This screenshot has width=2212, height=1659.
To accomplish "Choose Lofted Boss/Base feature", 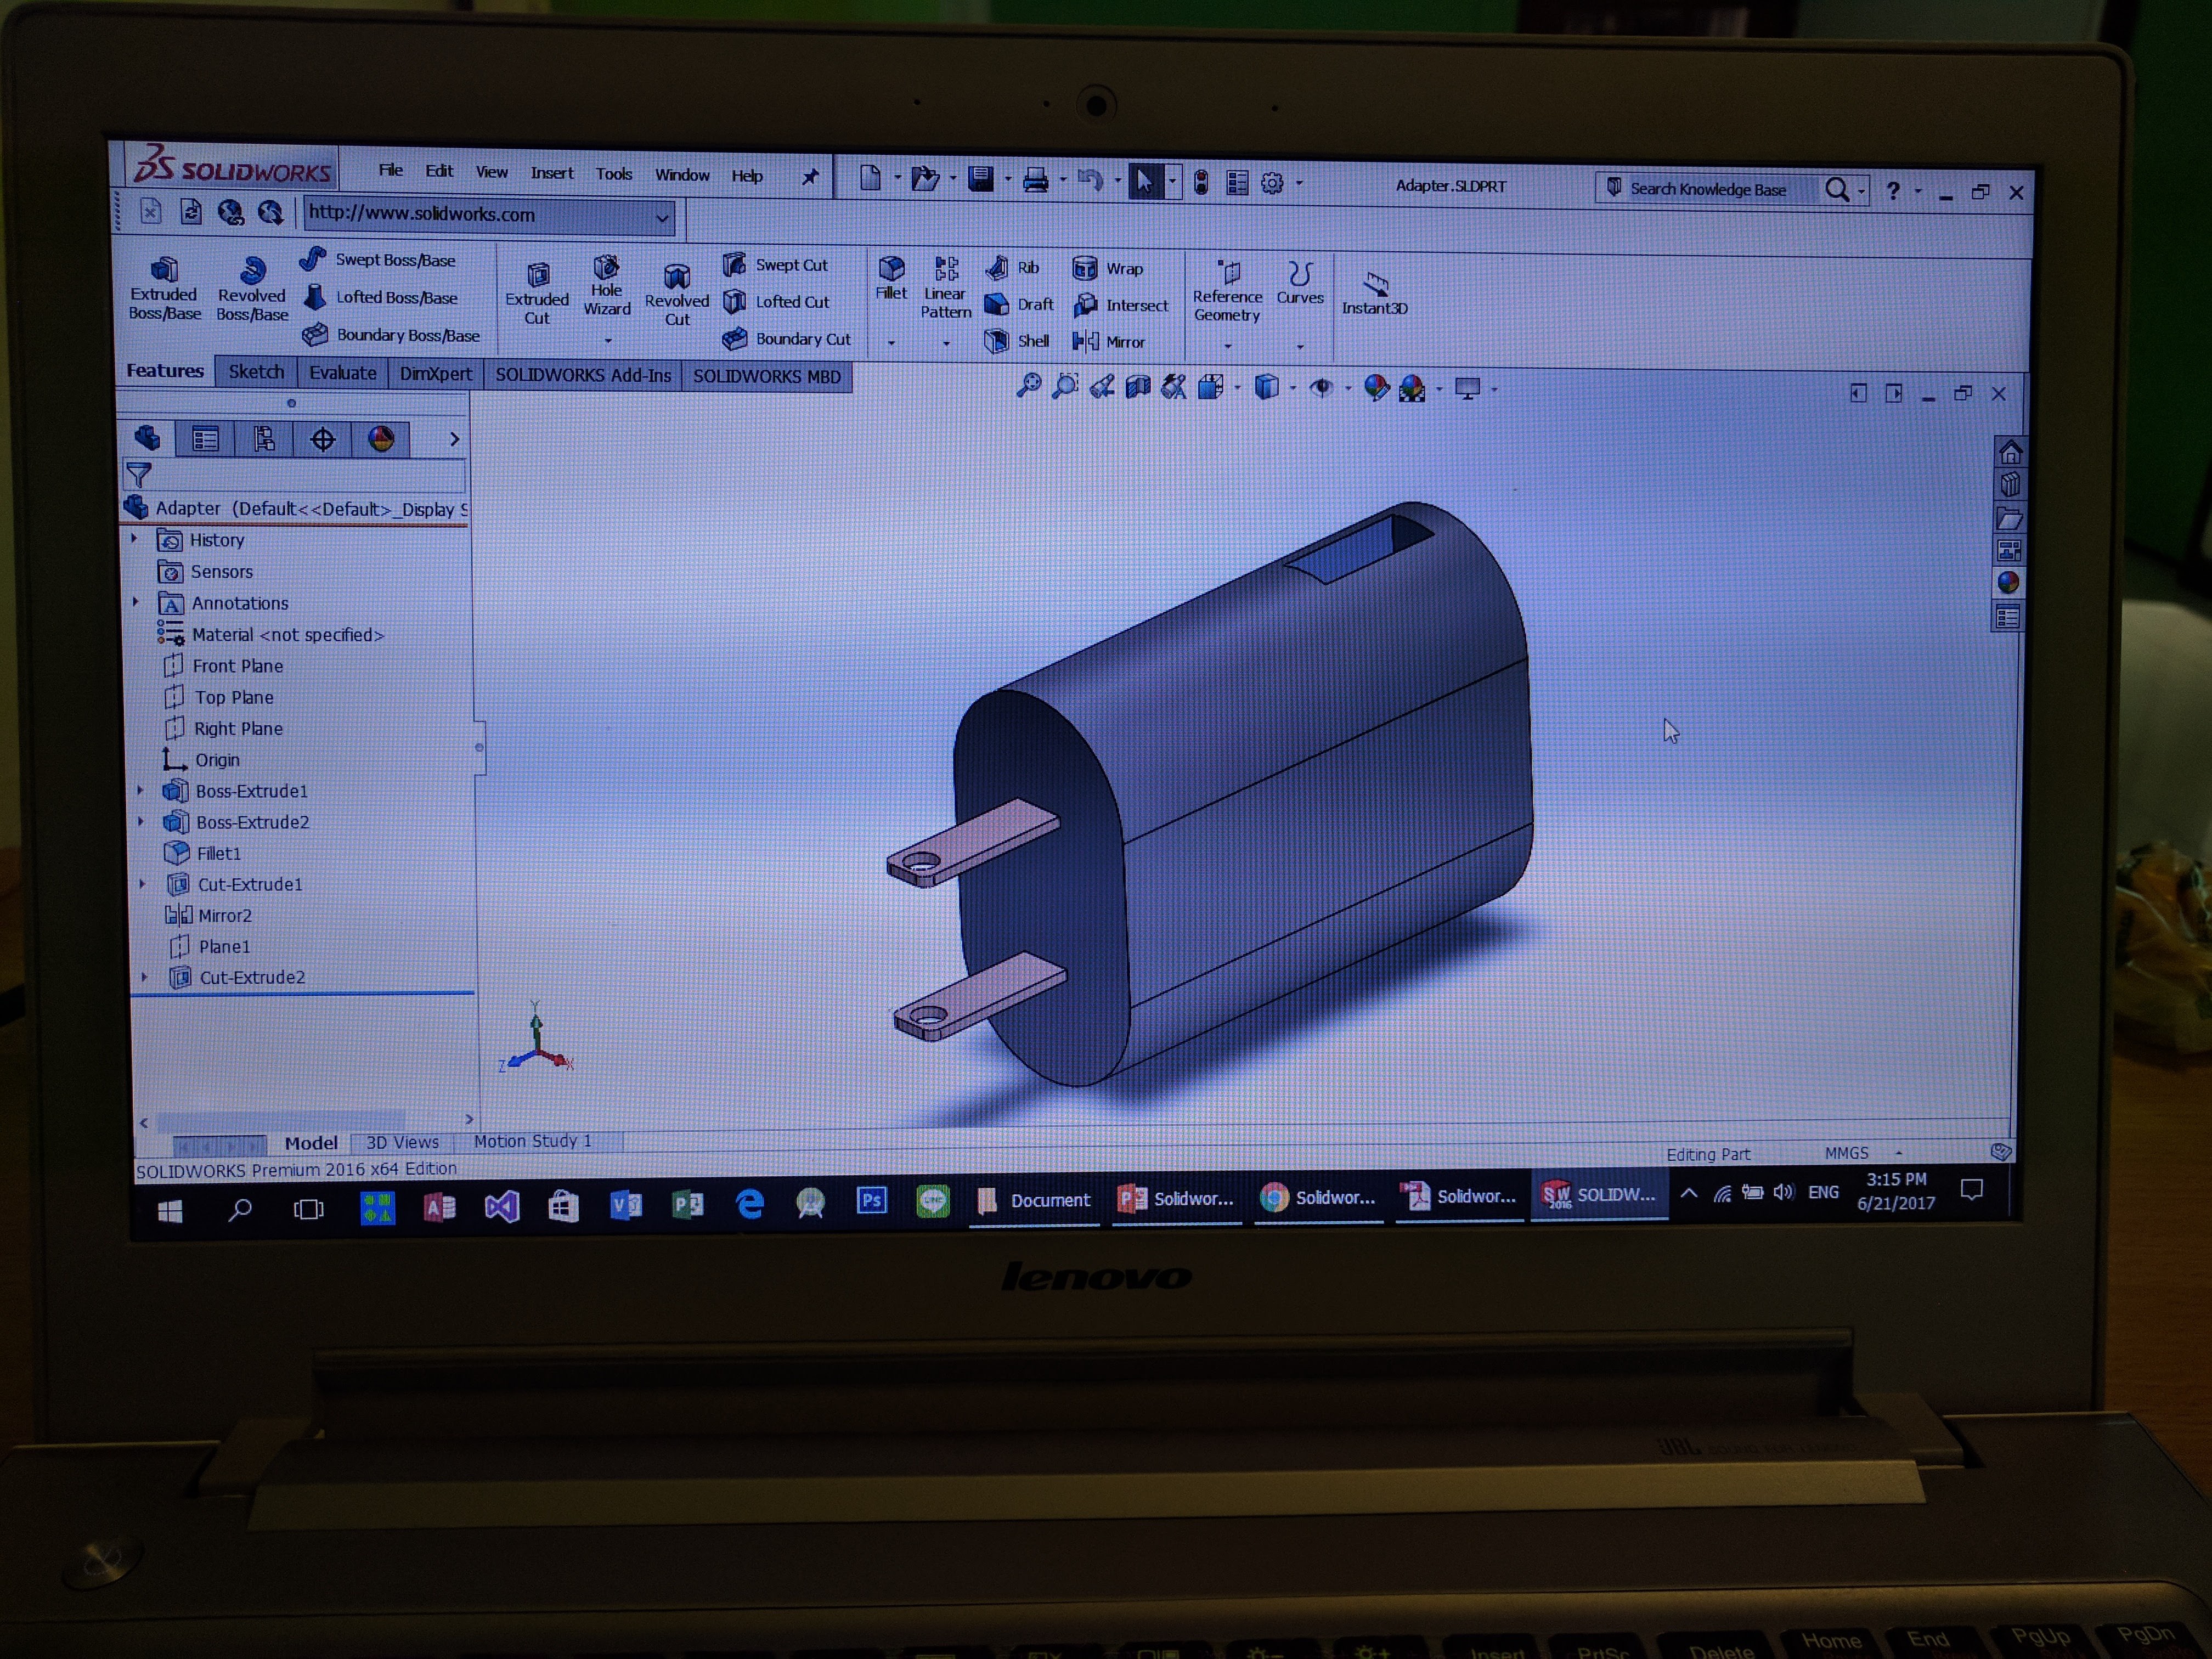I will (380, 297).
